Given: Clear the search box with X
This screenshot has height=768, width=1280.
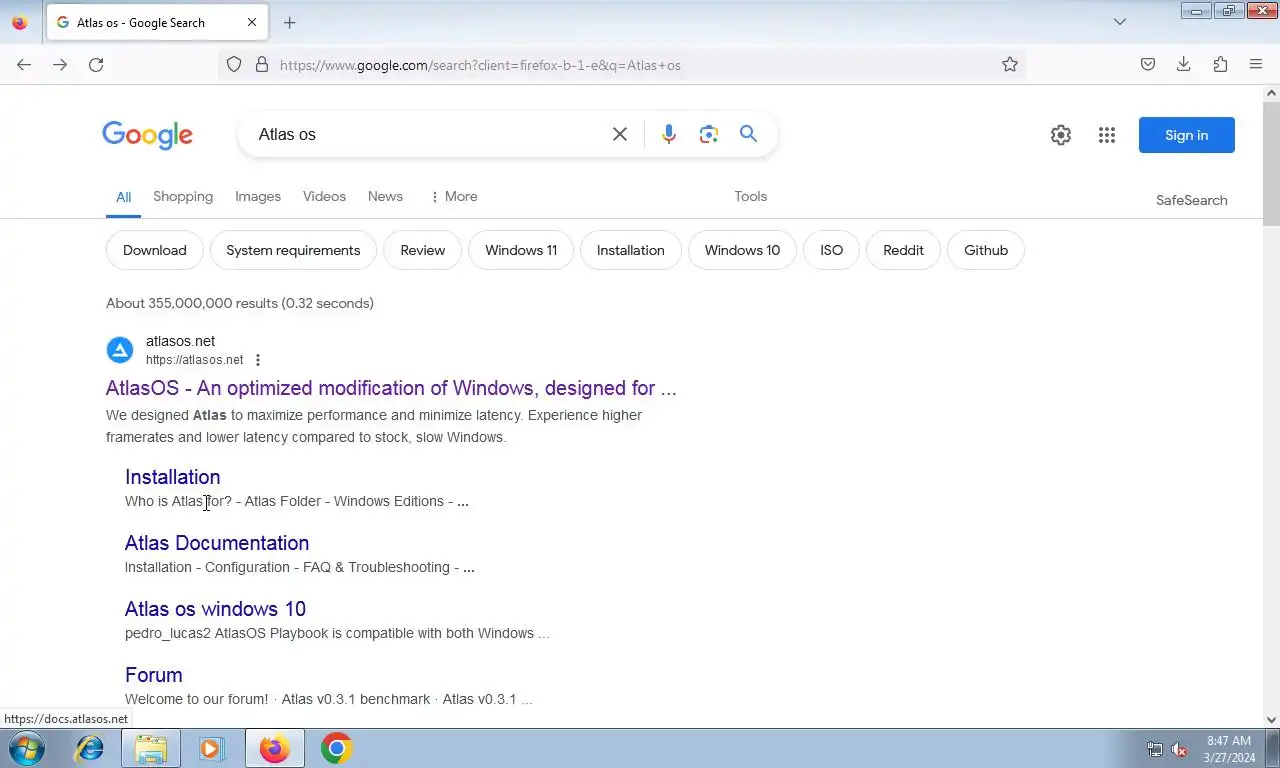Looking at the screenshot, I should pos(620,134).
